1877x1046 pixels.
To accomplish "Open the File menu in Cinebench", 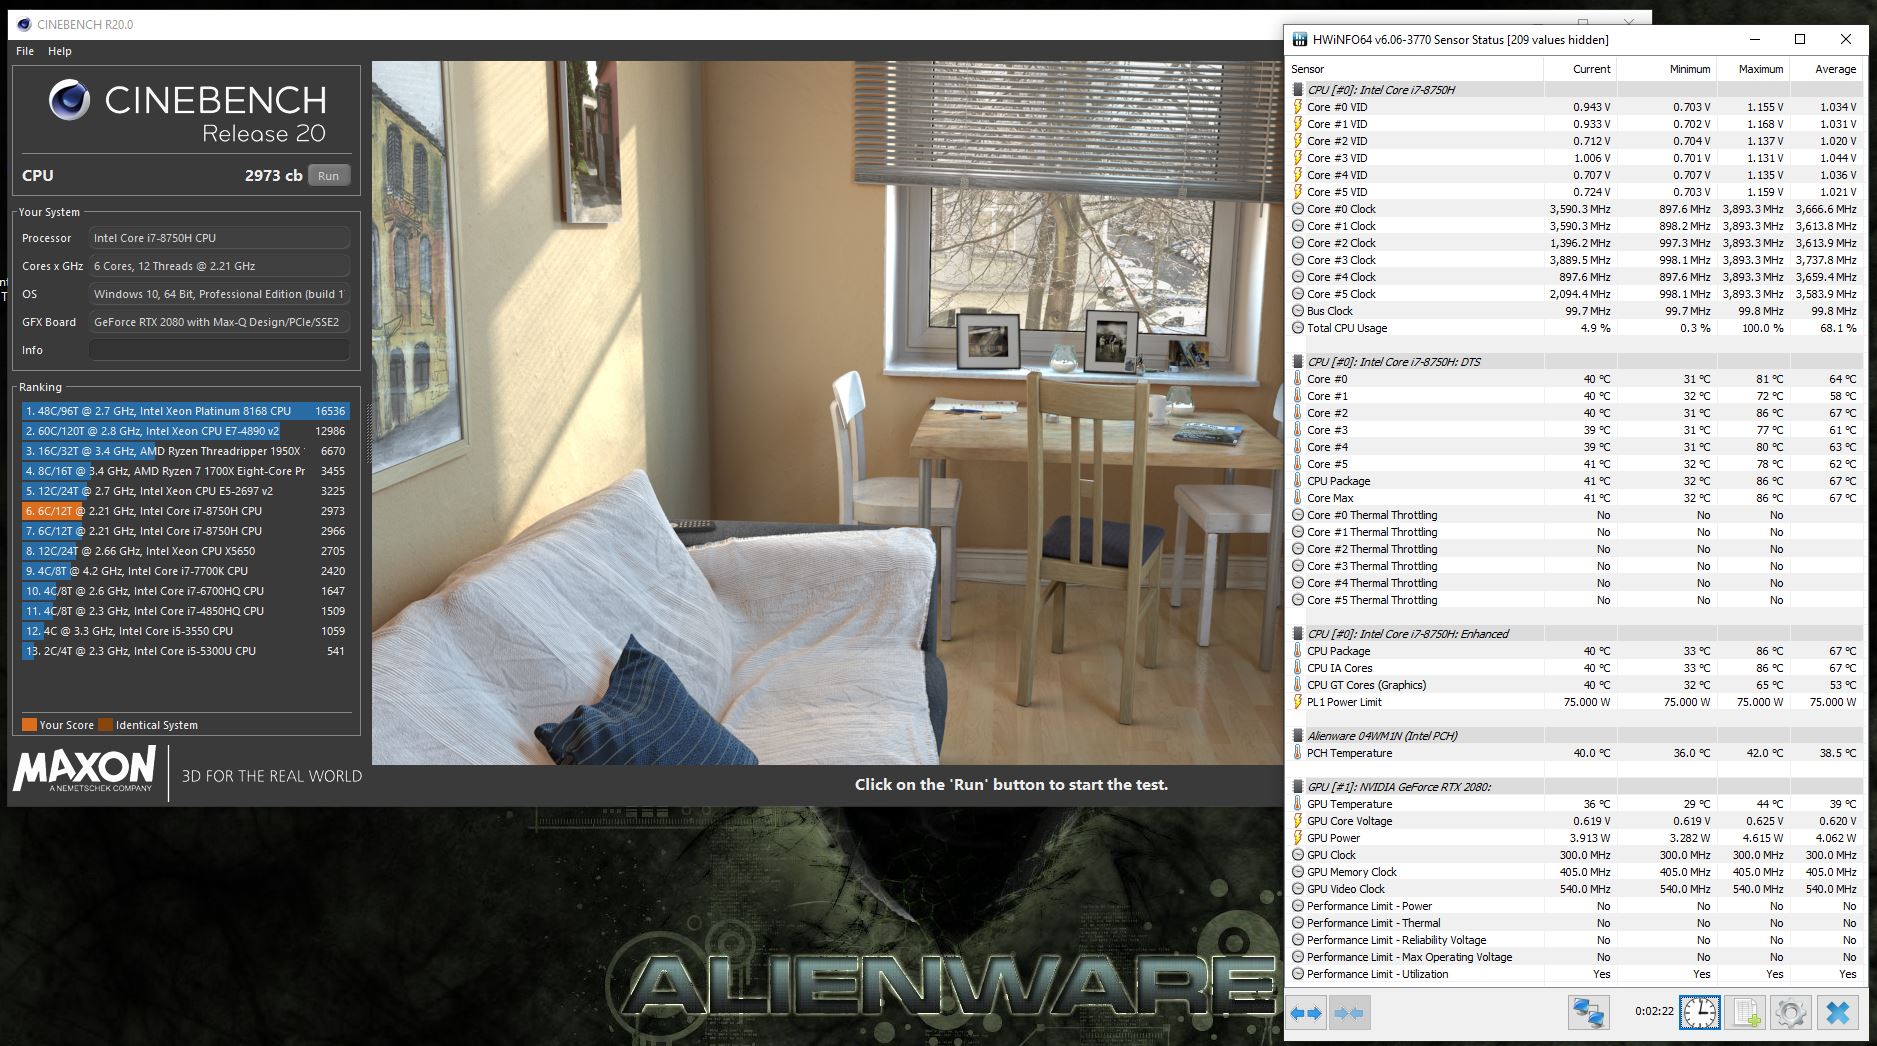I will point(25,51).
